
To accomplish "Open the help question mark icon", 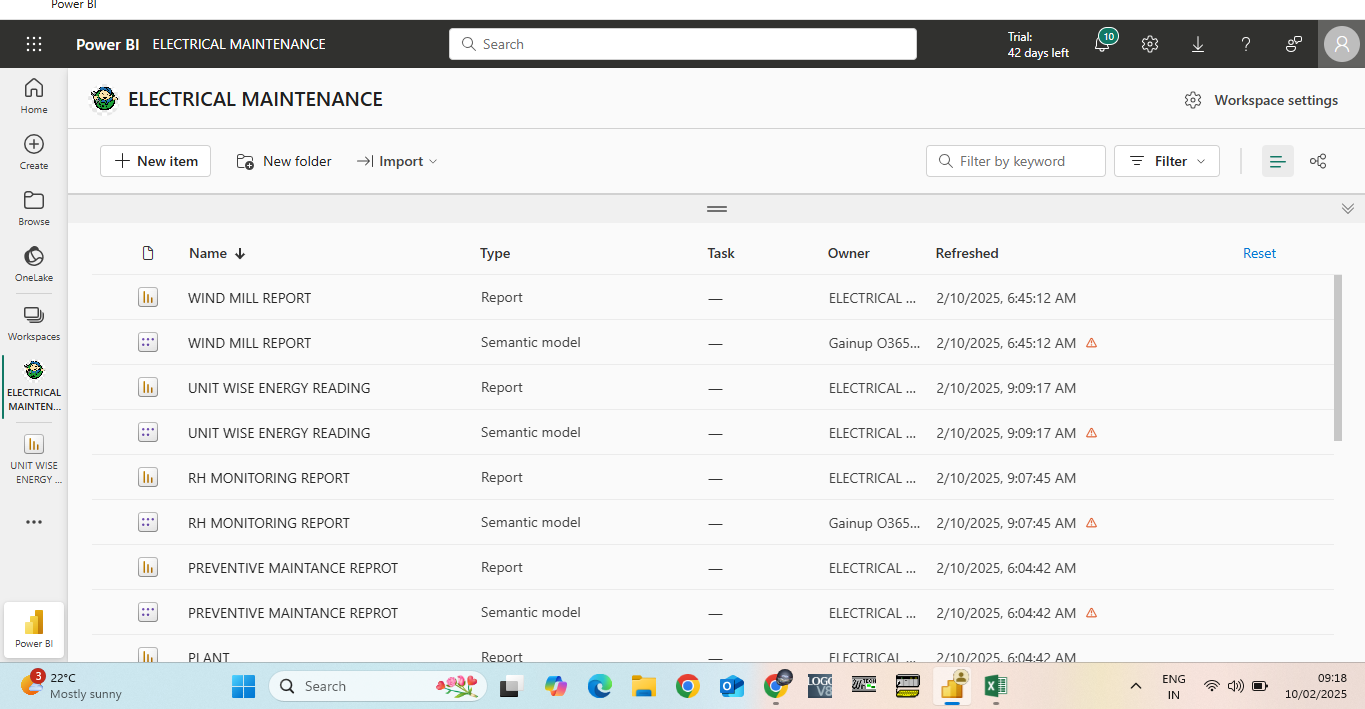I will pos(1246,44).
